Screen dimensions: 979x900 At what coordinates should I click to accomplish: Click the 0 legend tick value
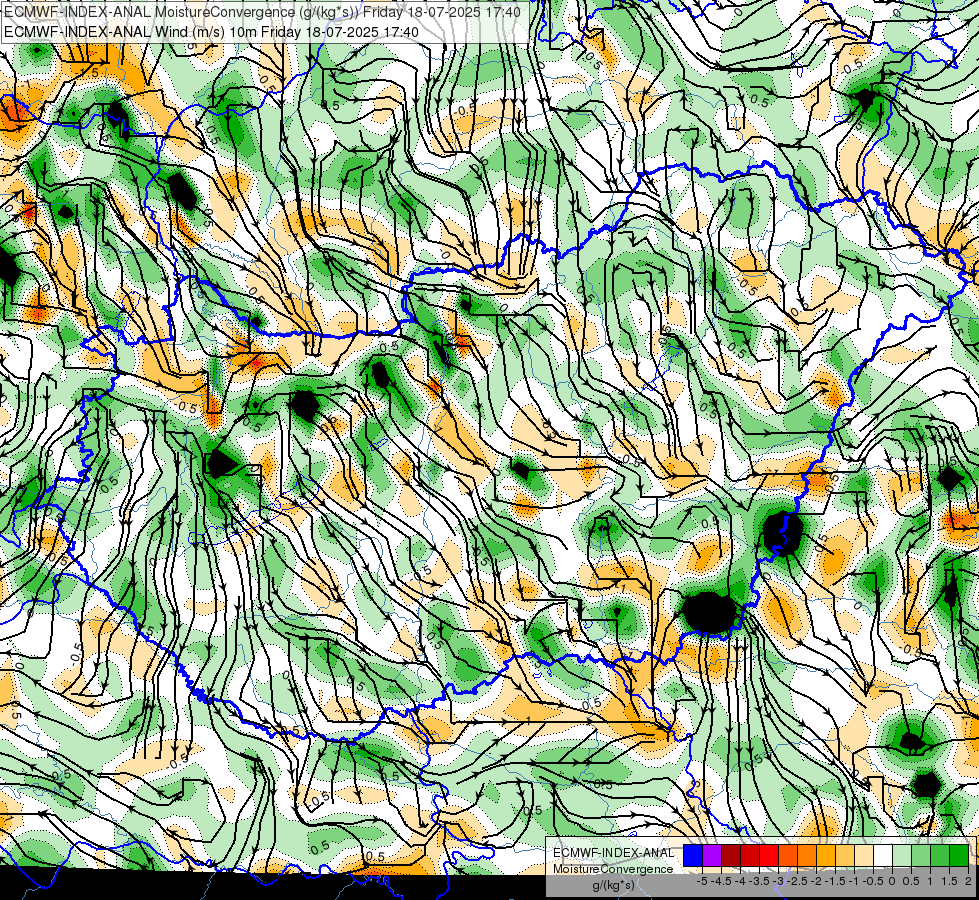892,881
